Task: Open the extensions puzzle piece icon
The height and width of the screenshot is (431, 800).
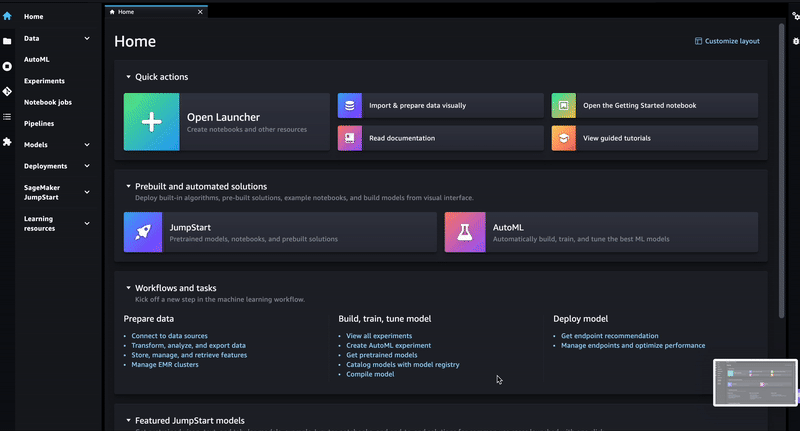Action: click(x=7, y=142)
